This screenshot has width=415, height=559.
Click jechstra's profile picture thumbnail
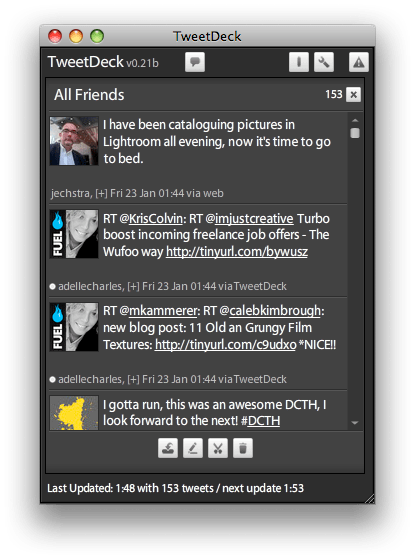(x=74, y=141)
